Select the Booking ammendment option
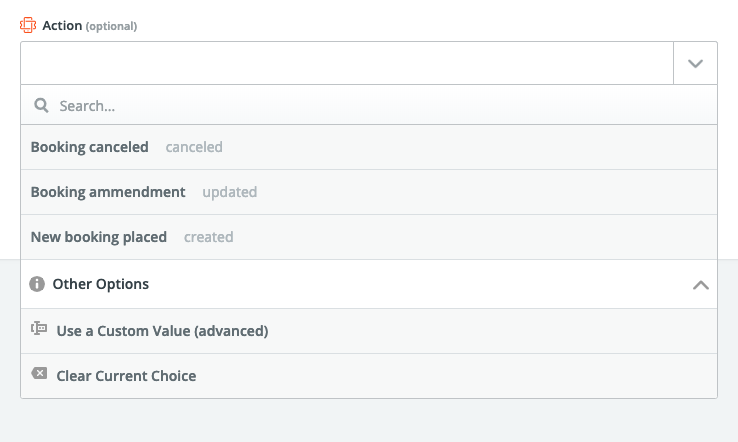738x442 pixels. (369, 192)
